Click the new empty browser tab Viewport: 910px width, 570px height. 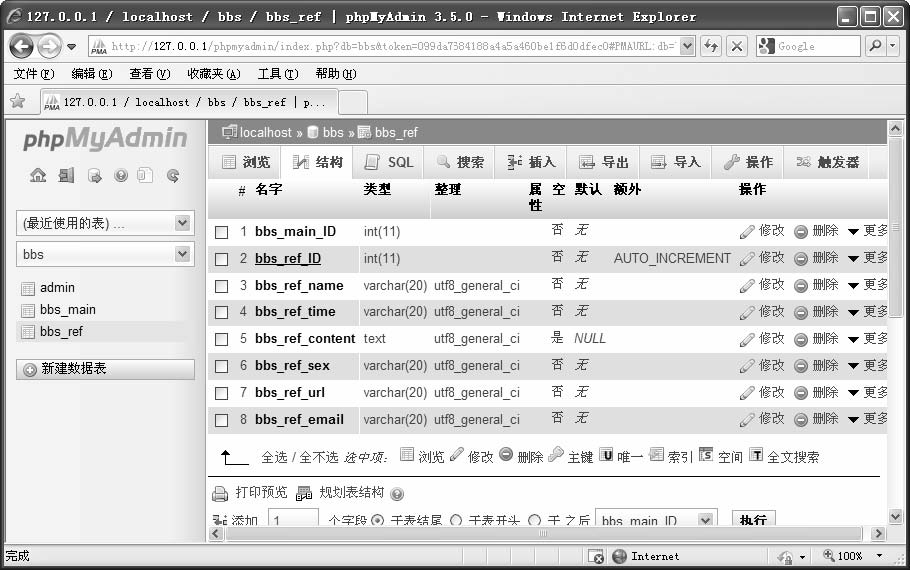coord(352,102)
